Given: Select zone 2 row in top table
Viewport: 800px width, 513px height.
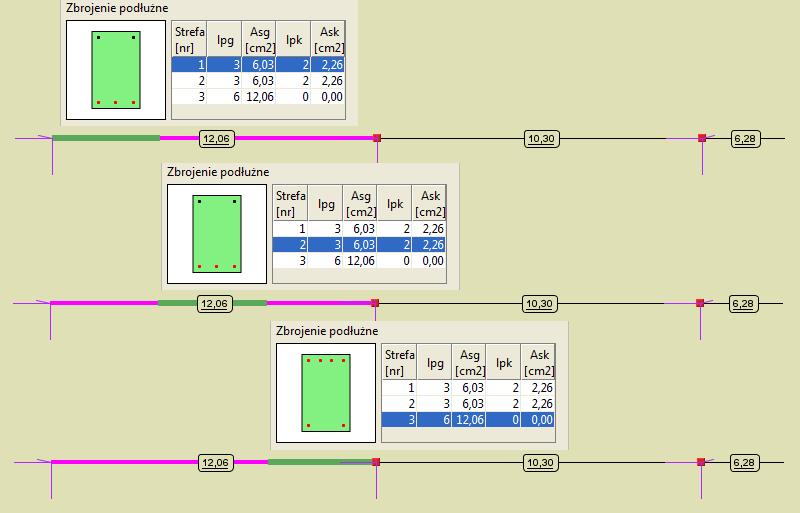Looking at the screenshot, I should pyautogui.click(x=258, y=81).
